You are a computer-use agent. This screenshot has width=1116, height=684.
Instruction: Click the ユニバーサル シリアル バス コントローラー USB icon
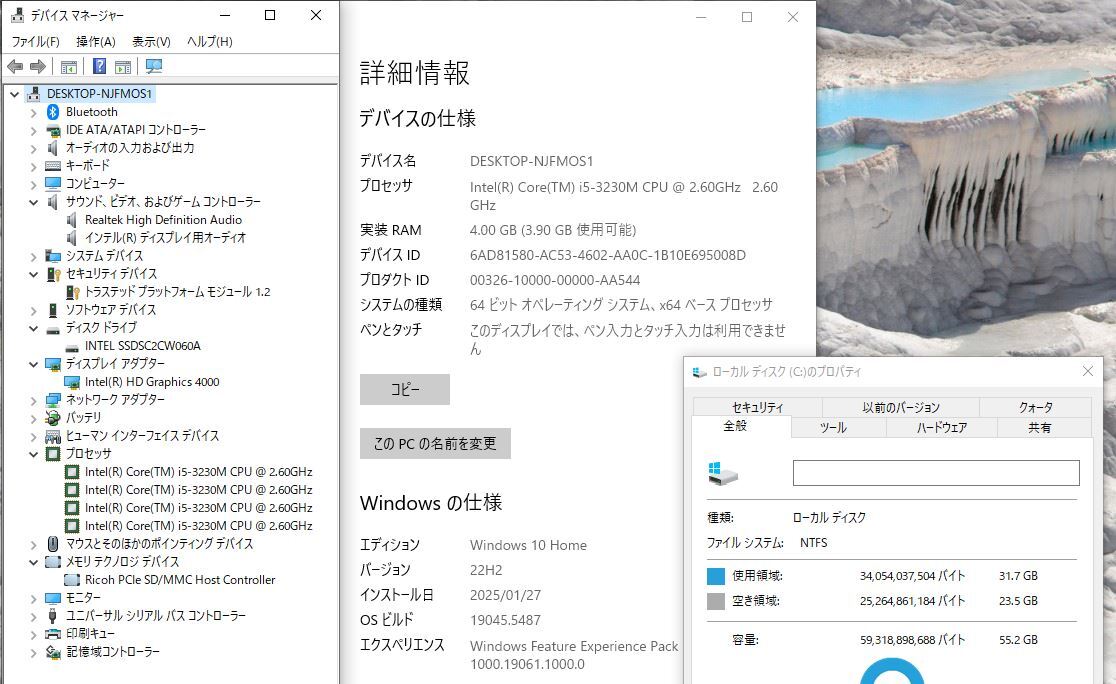(53, 616)
